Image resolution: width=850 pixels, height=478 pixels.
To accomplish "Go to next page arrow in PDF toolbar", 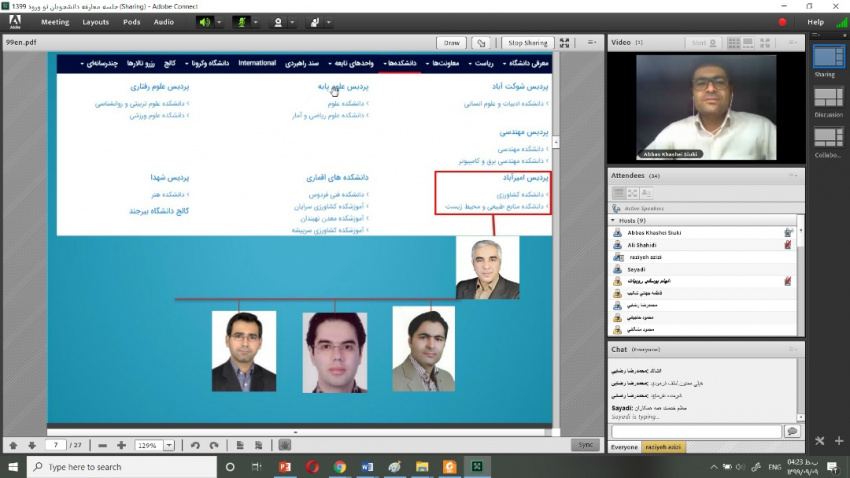I will (32, 445).
